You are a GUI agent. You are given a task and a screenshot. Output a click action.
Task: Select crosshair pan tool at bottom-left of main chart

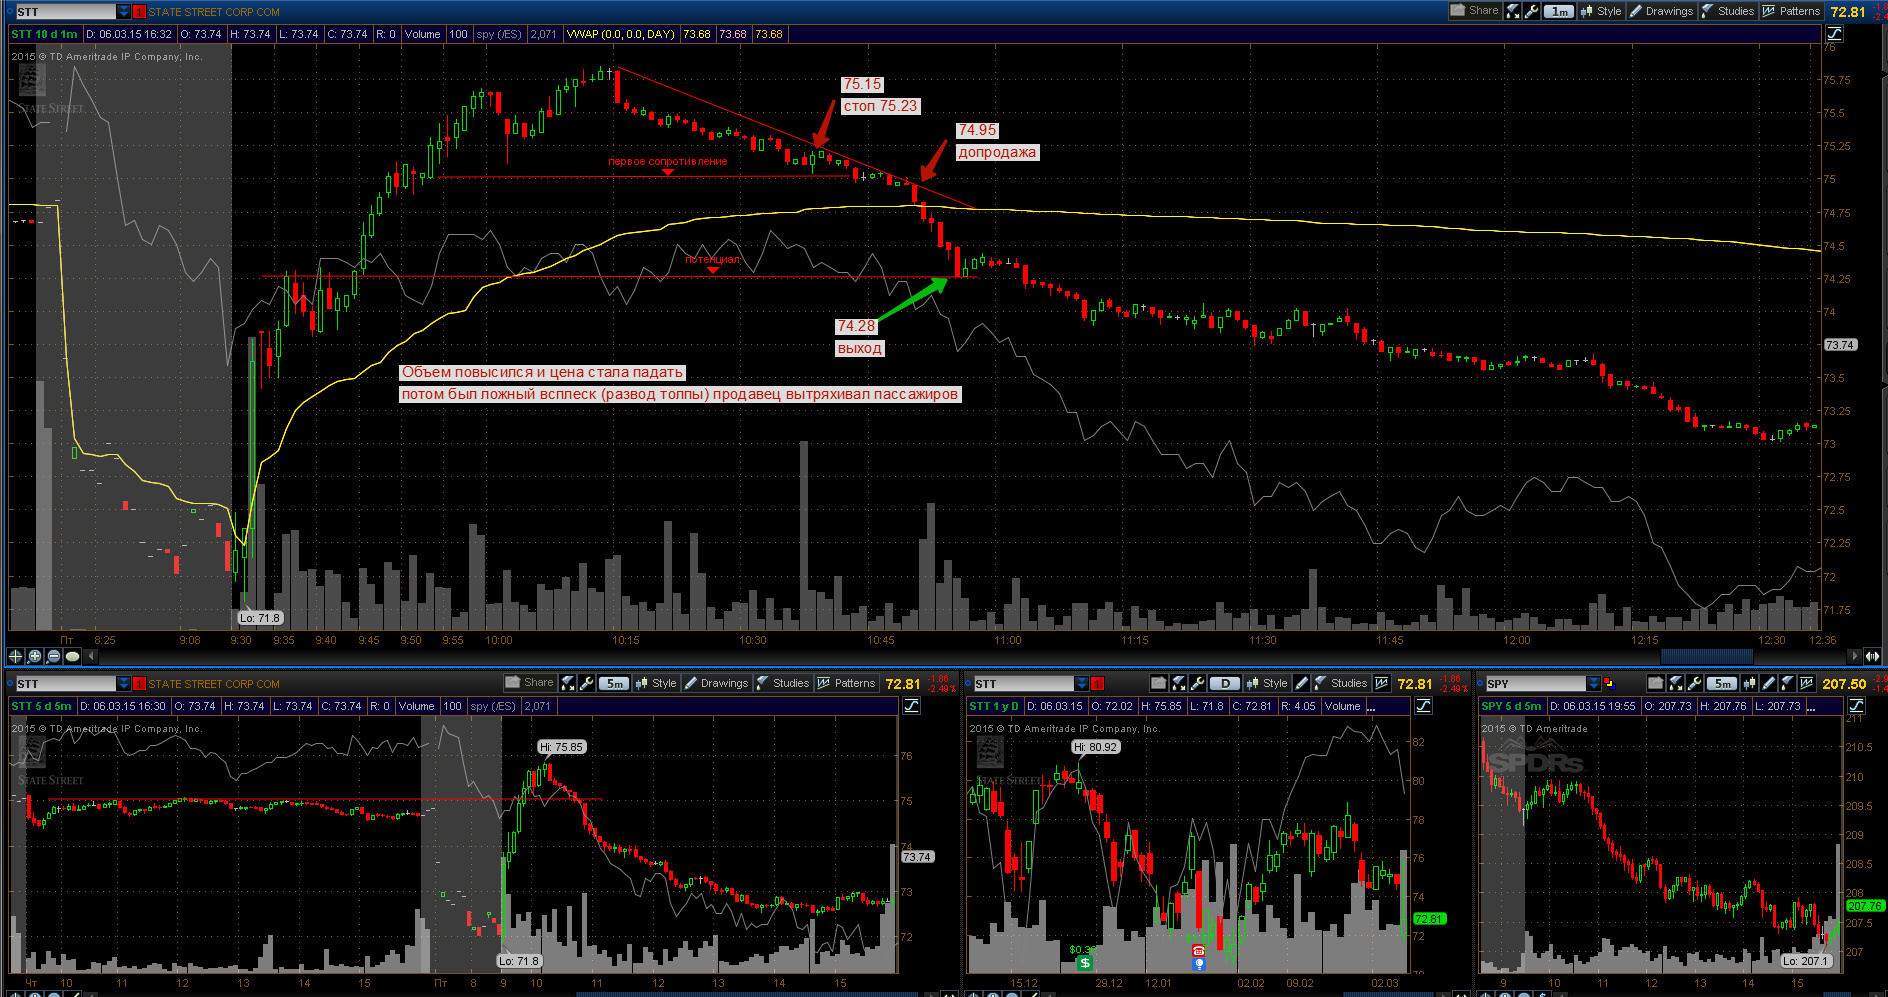[15, 656]
